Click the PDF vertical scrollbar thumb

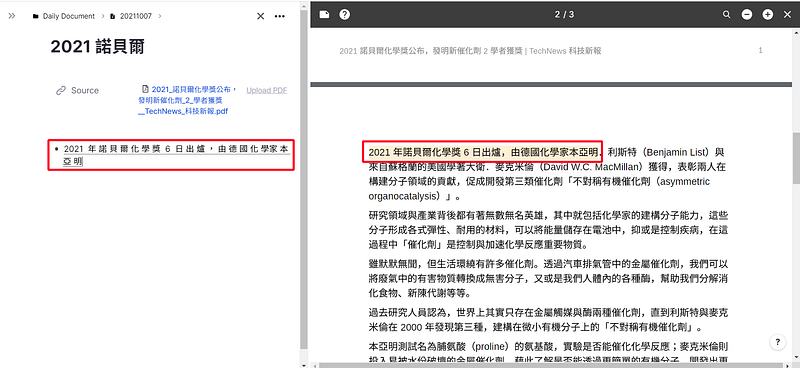pyautogui.click(x=796, y=158)
